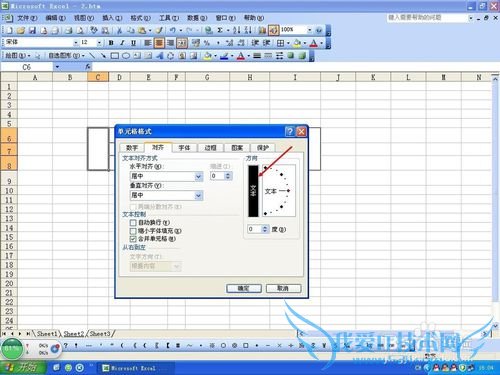Select the Oval drawing tool

pos(126,56)
